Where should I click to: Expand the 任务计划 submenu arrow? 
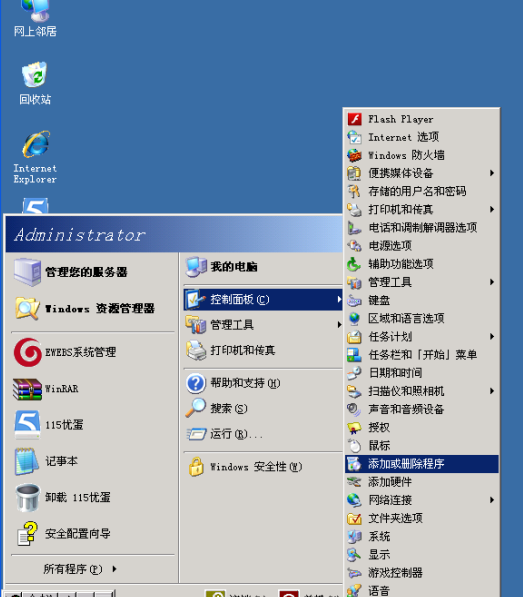tap(492, 337)
